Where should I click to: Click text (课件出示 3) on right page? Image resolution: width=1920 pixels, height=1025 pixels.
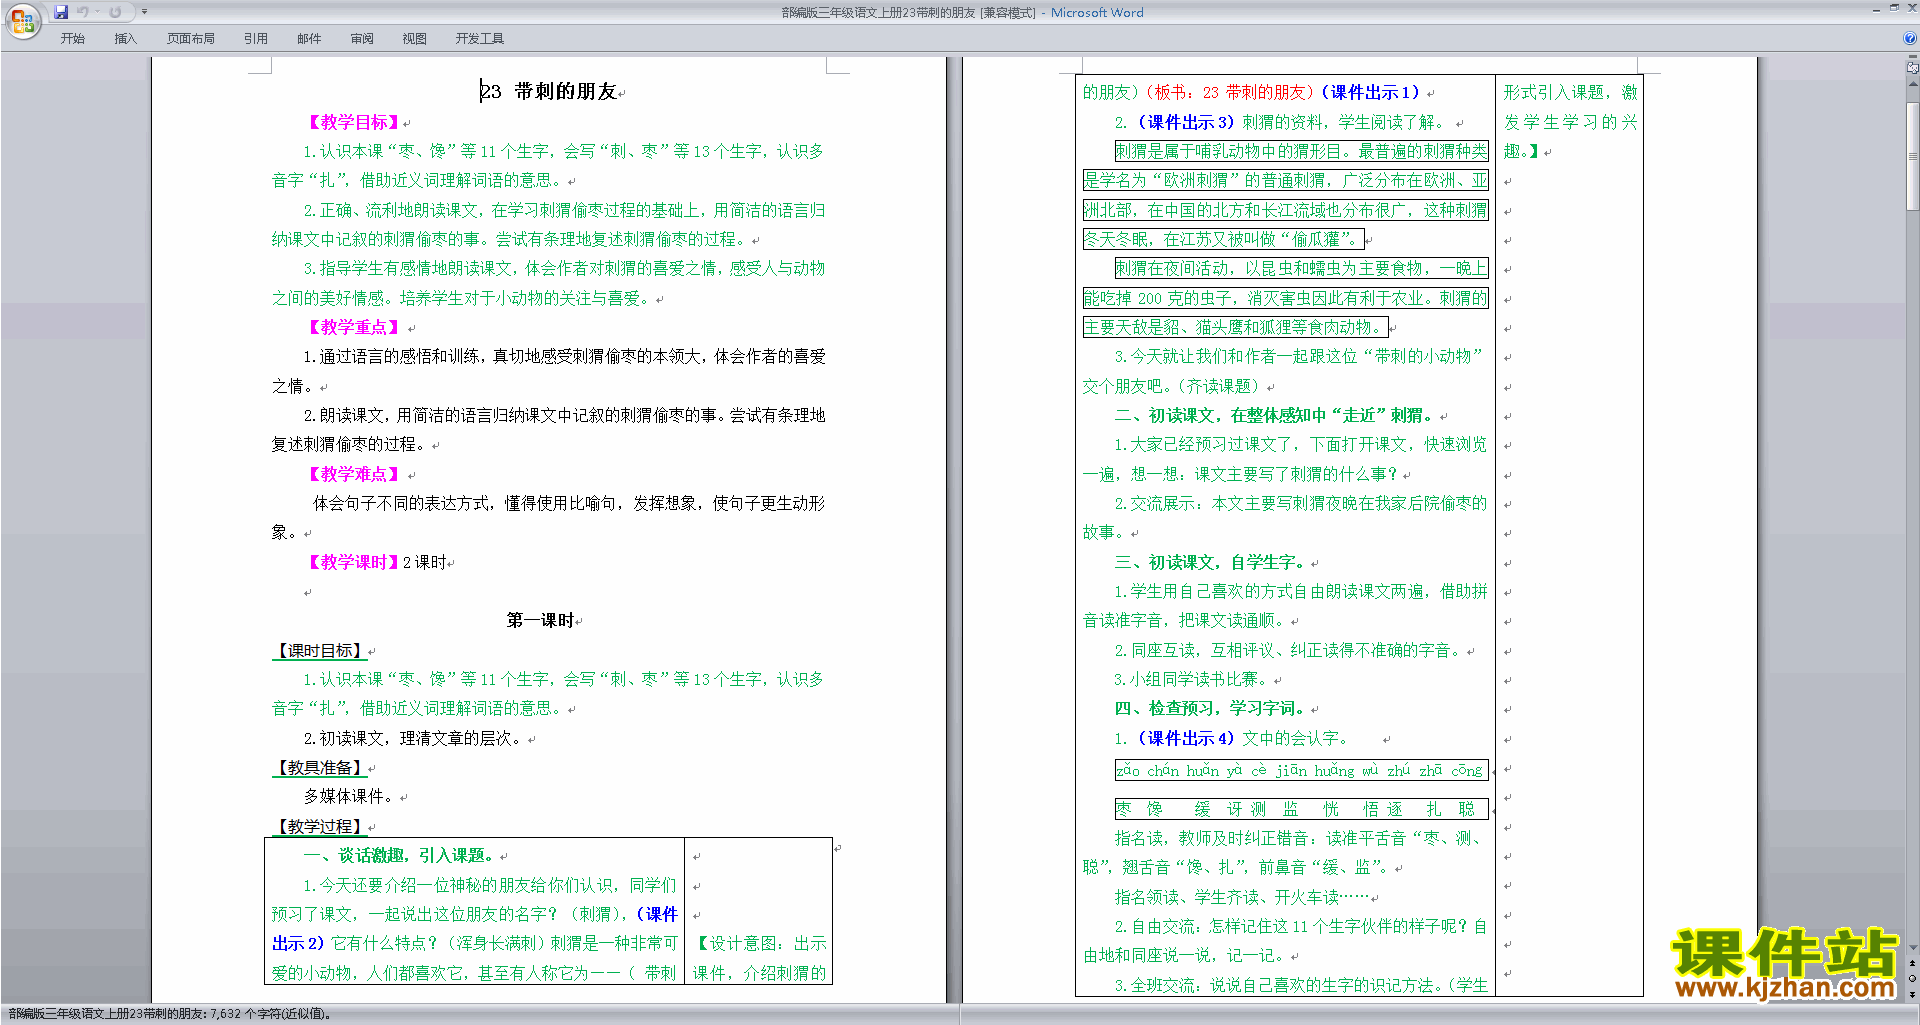point(1185,122)
